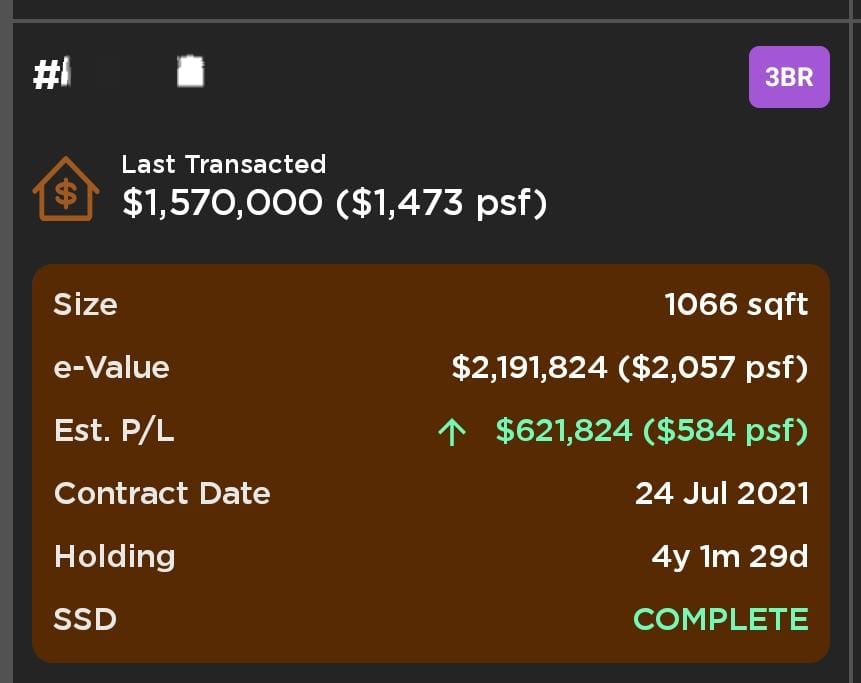Click the divider line above the card
The image size is (861, 683).
point(430,21)
